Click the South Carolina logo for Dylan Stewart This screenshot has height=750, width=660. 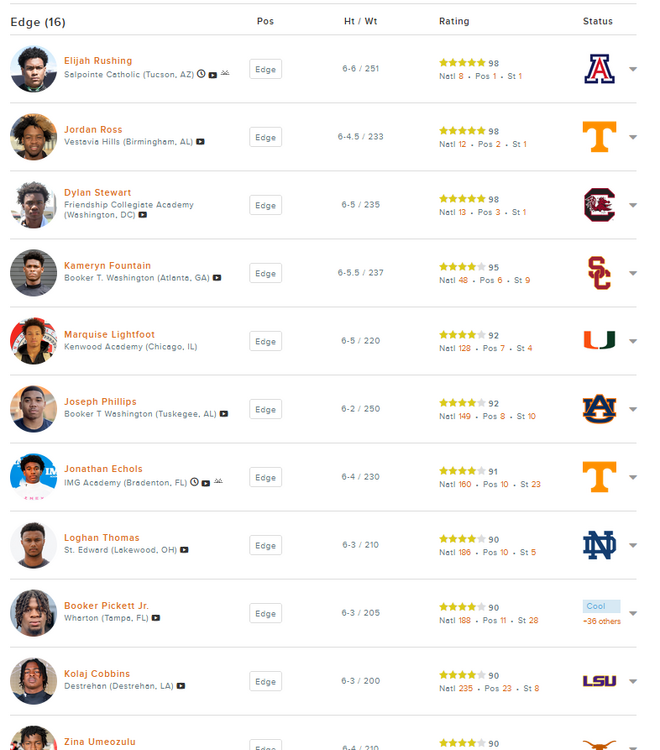[599, 205]
